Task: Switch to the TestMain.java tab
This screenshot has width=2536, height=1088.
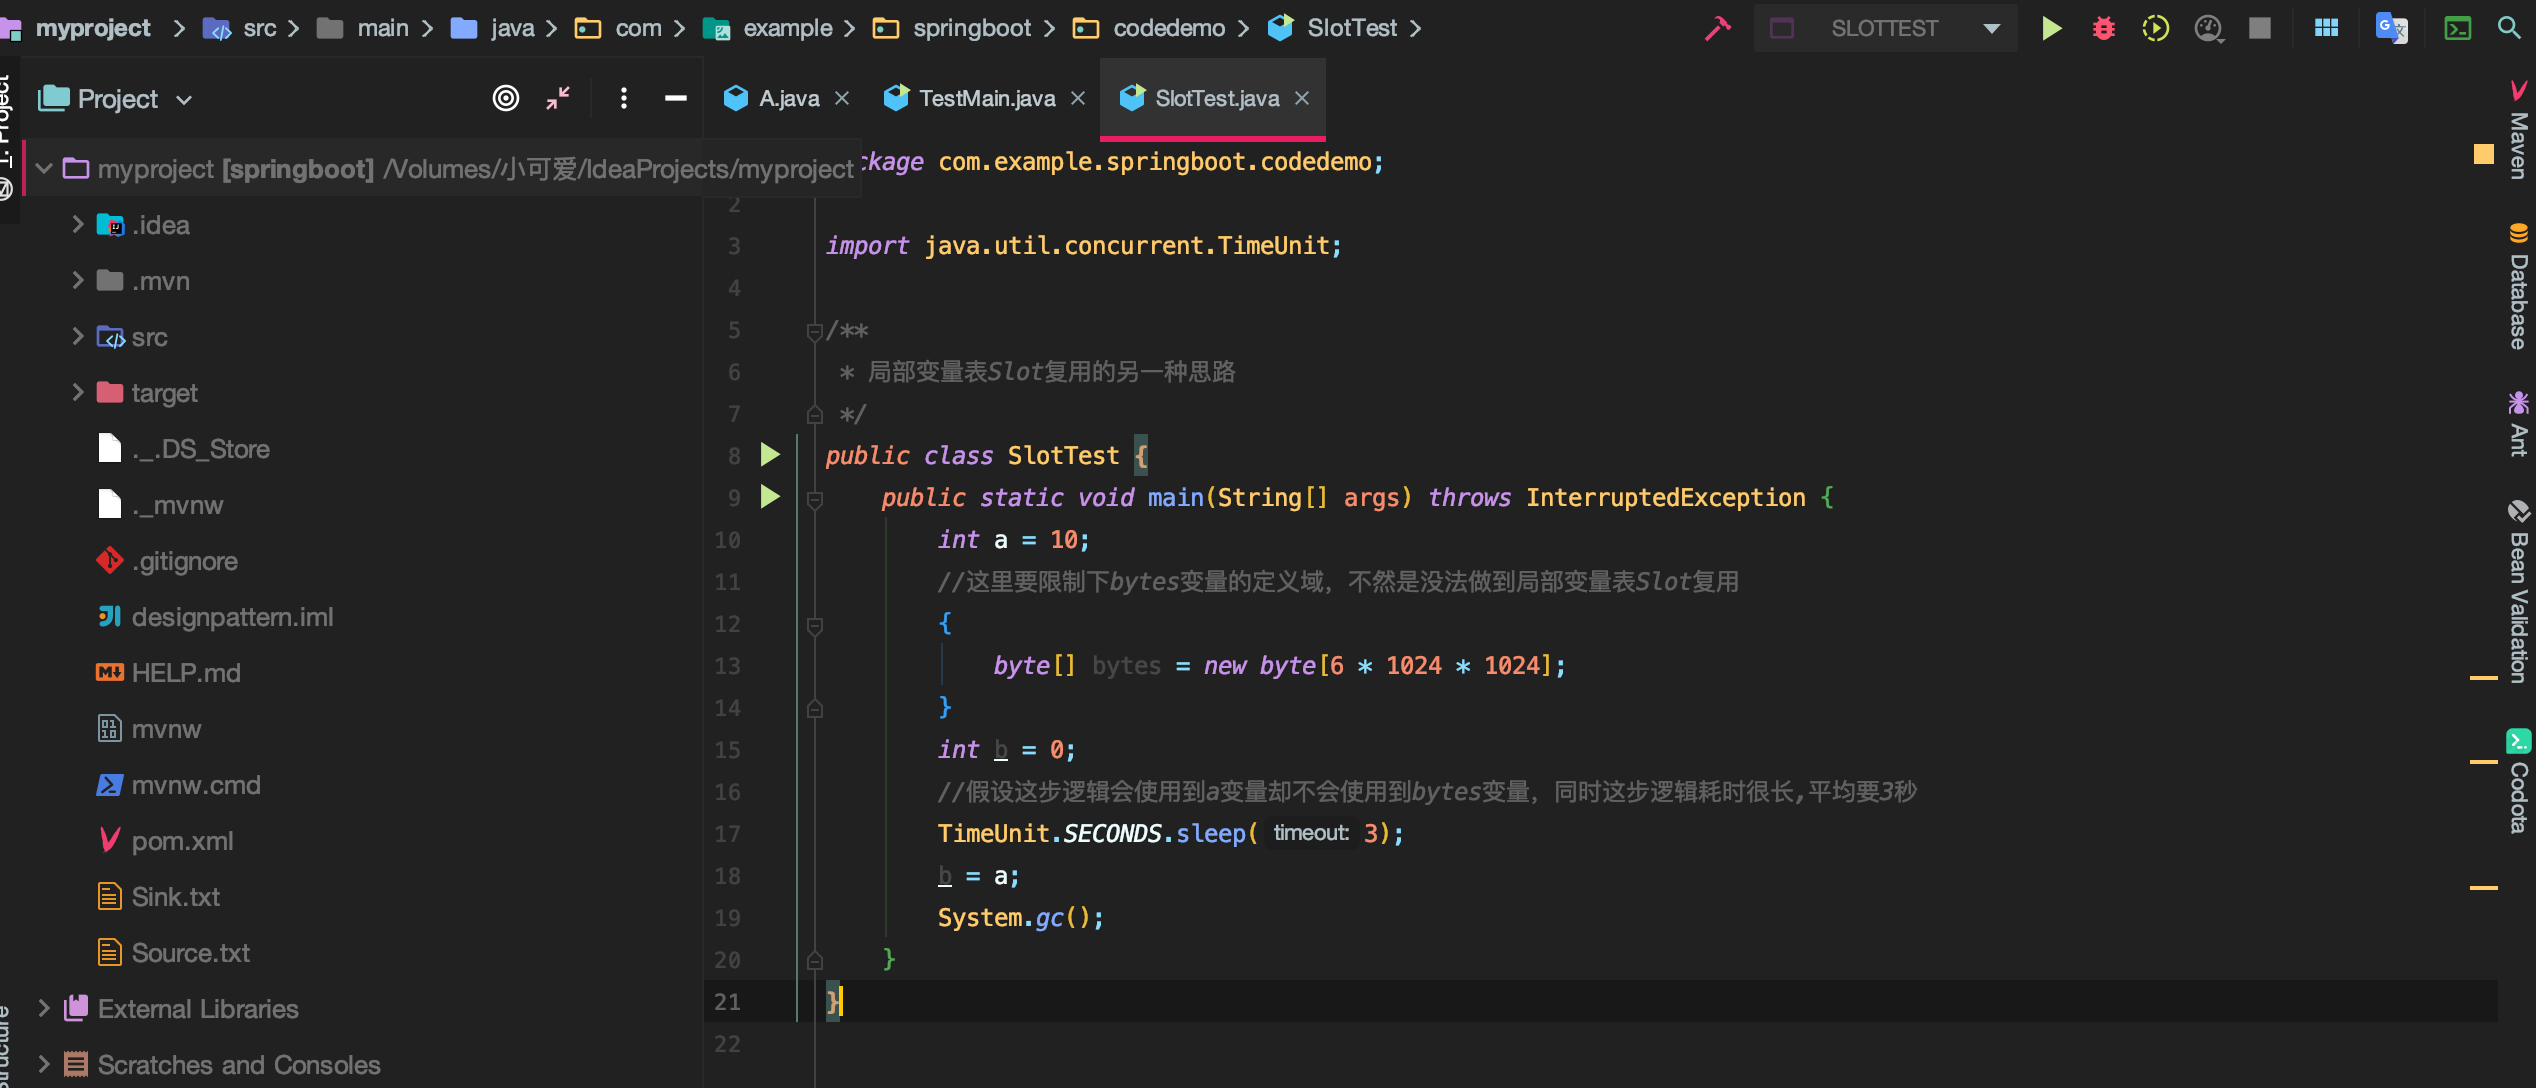Action: click(x=986, y=98)
